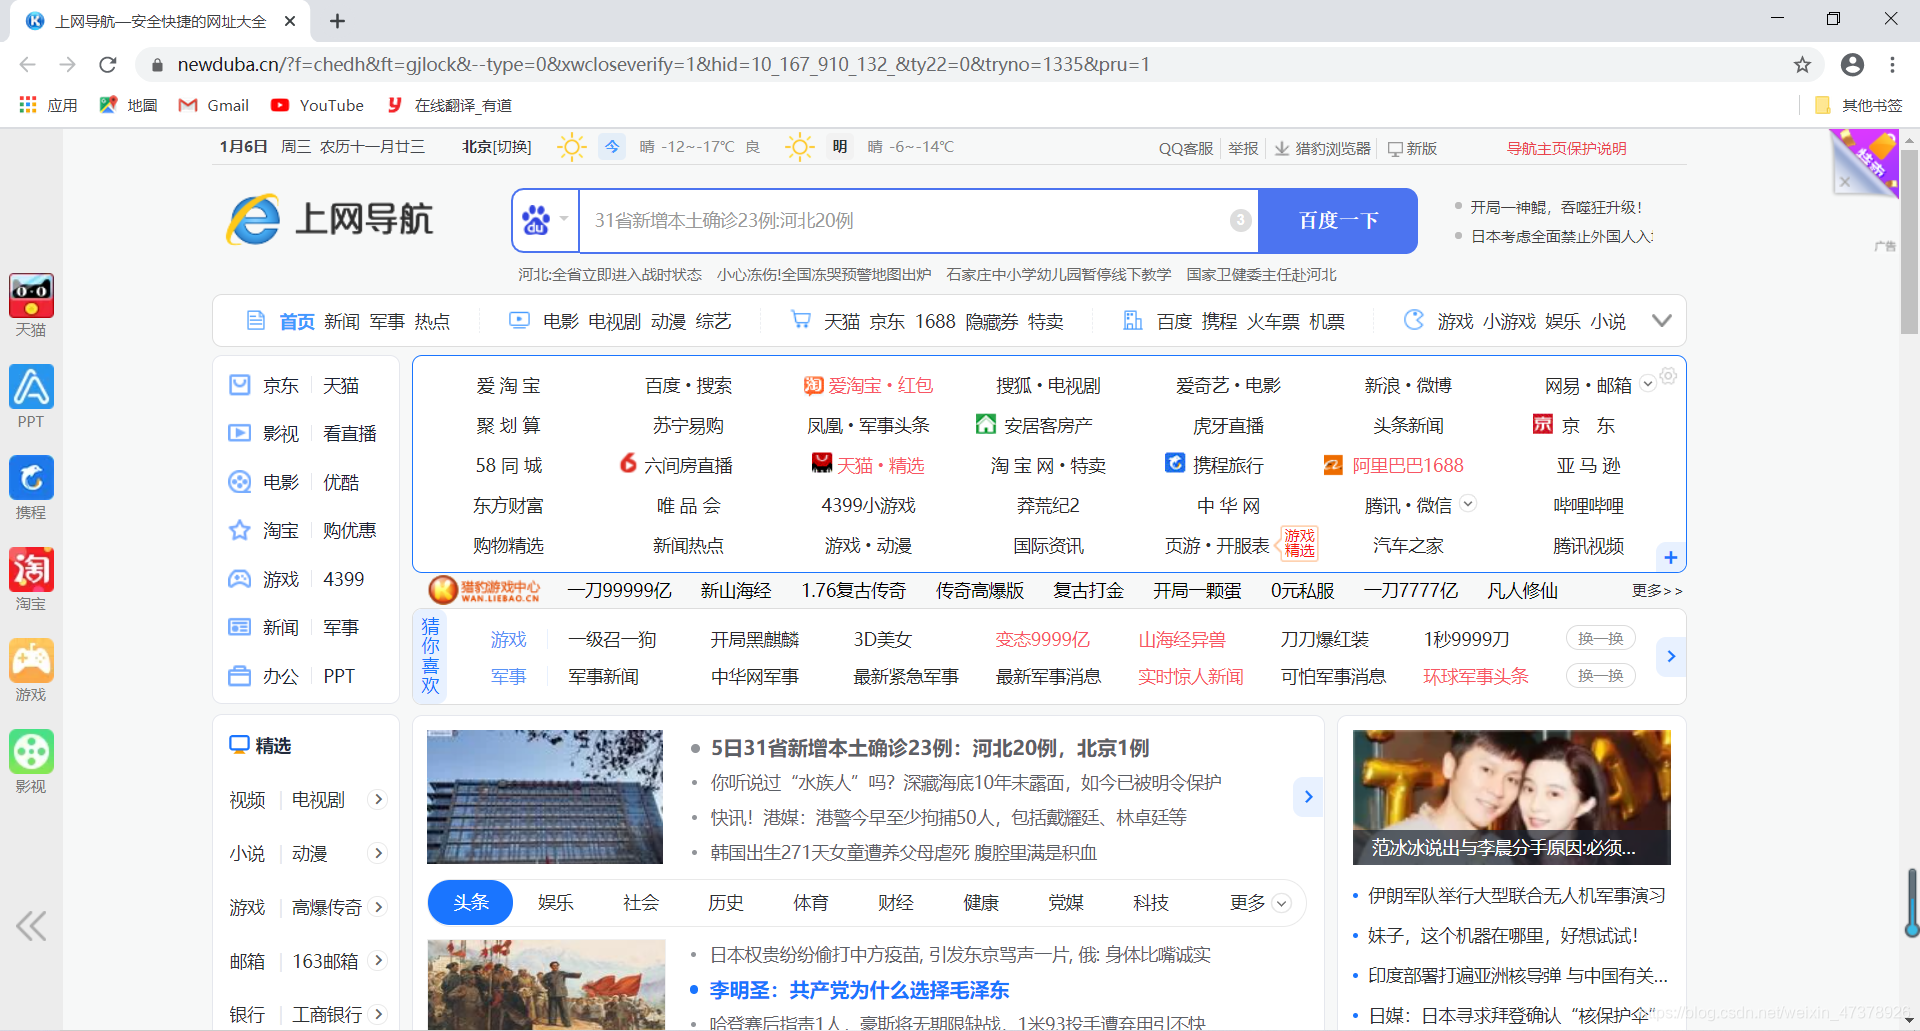Open Chrome three-dot menu

[1892, 65]
